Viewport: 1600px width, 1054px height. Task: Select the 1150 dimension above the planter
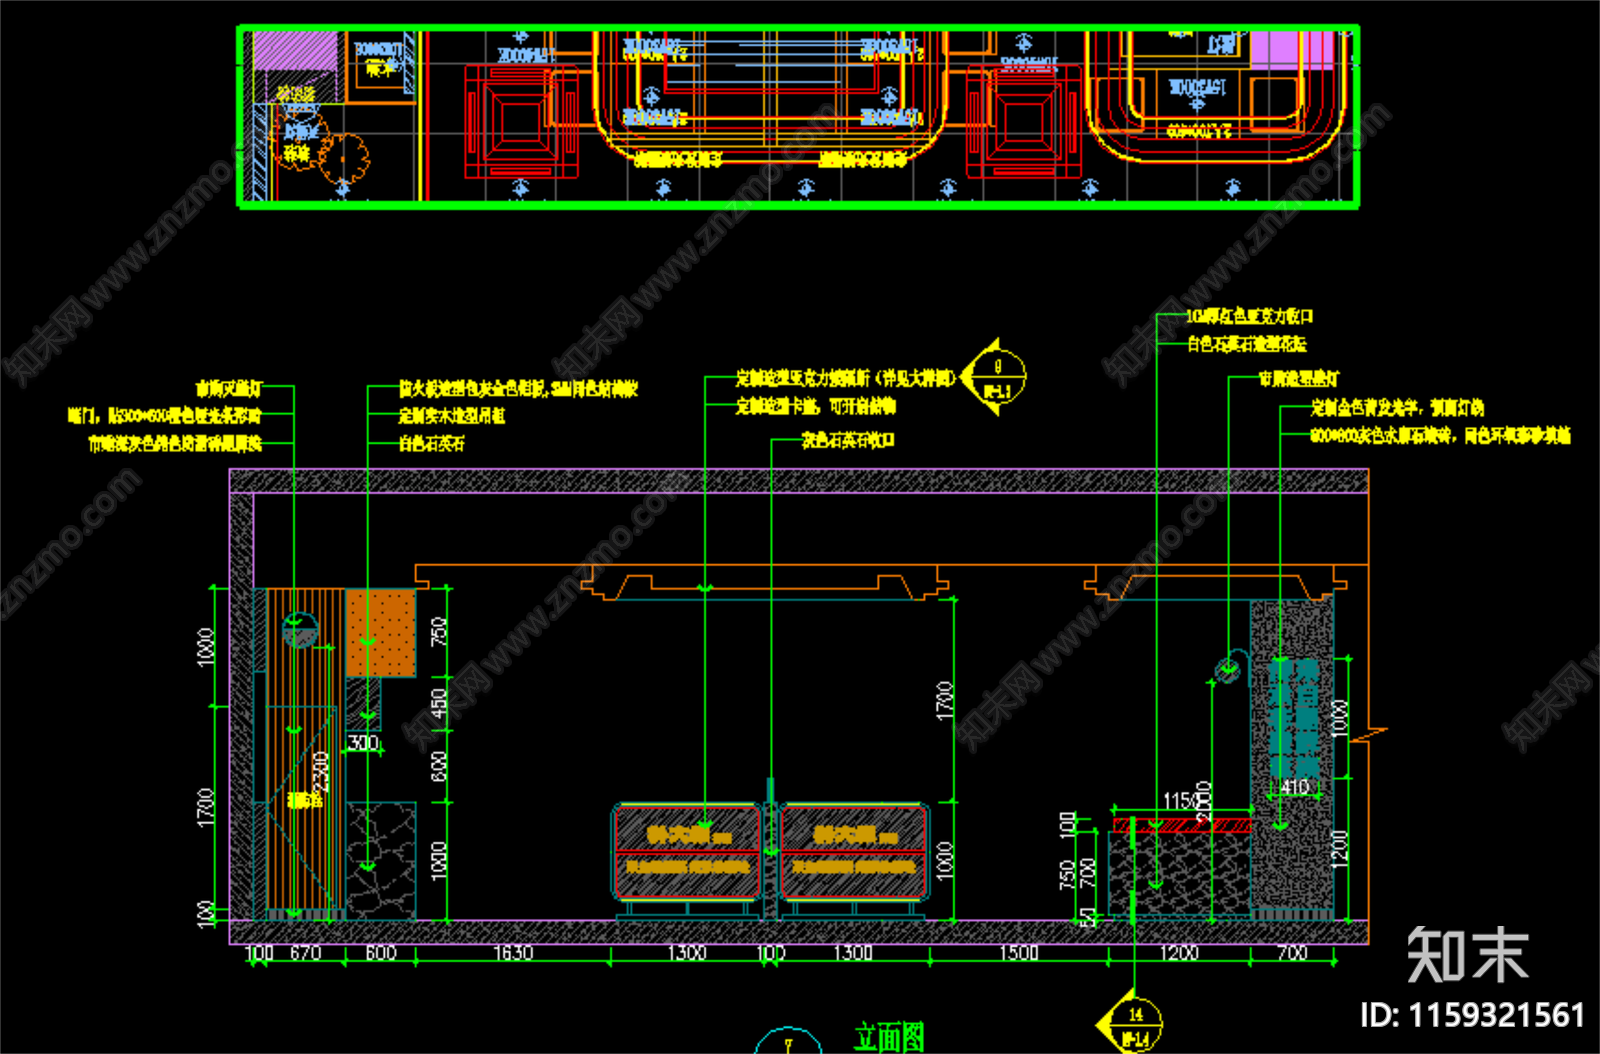click(x=1181, y=801)
